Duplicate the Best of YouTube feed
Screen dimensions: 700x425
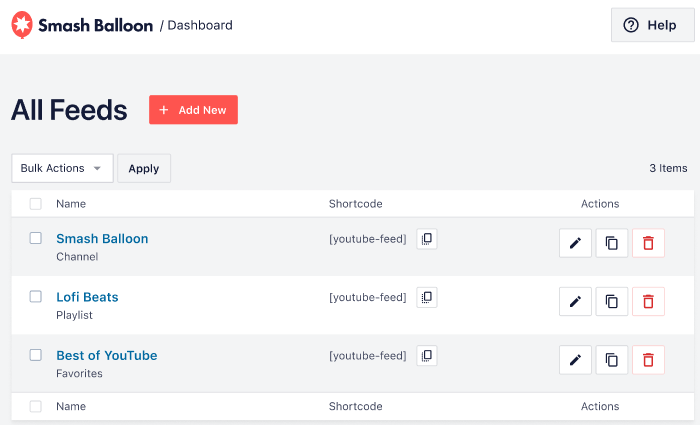tap(612, 360)
